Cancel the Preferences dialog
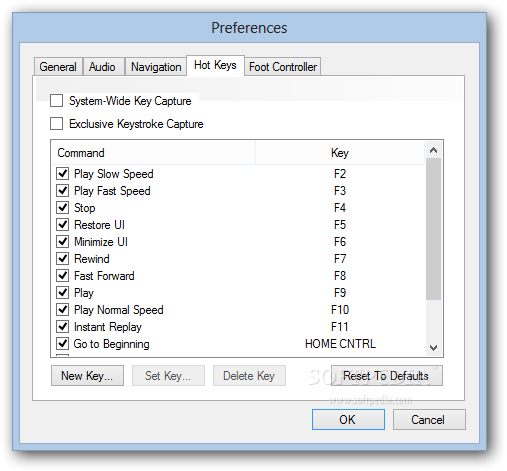Screen dimensions: 507x471 pyautogui.click(x=429, y=420)
